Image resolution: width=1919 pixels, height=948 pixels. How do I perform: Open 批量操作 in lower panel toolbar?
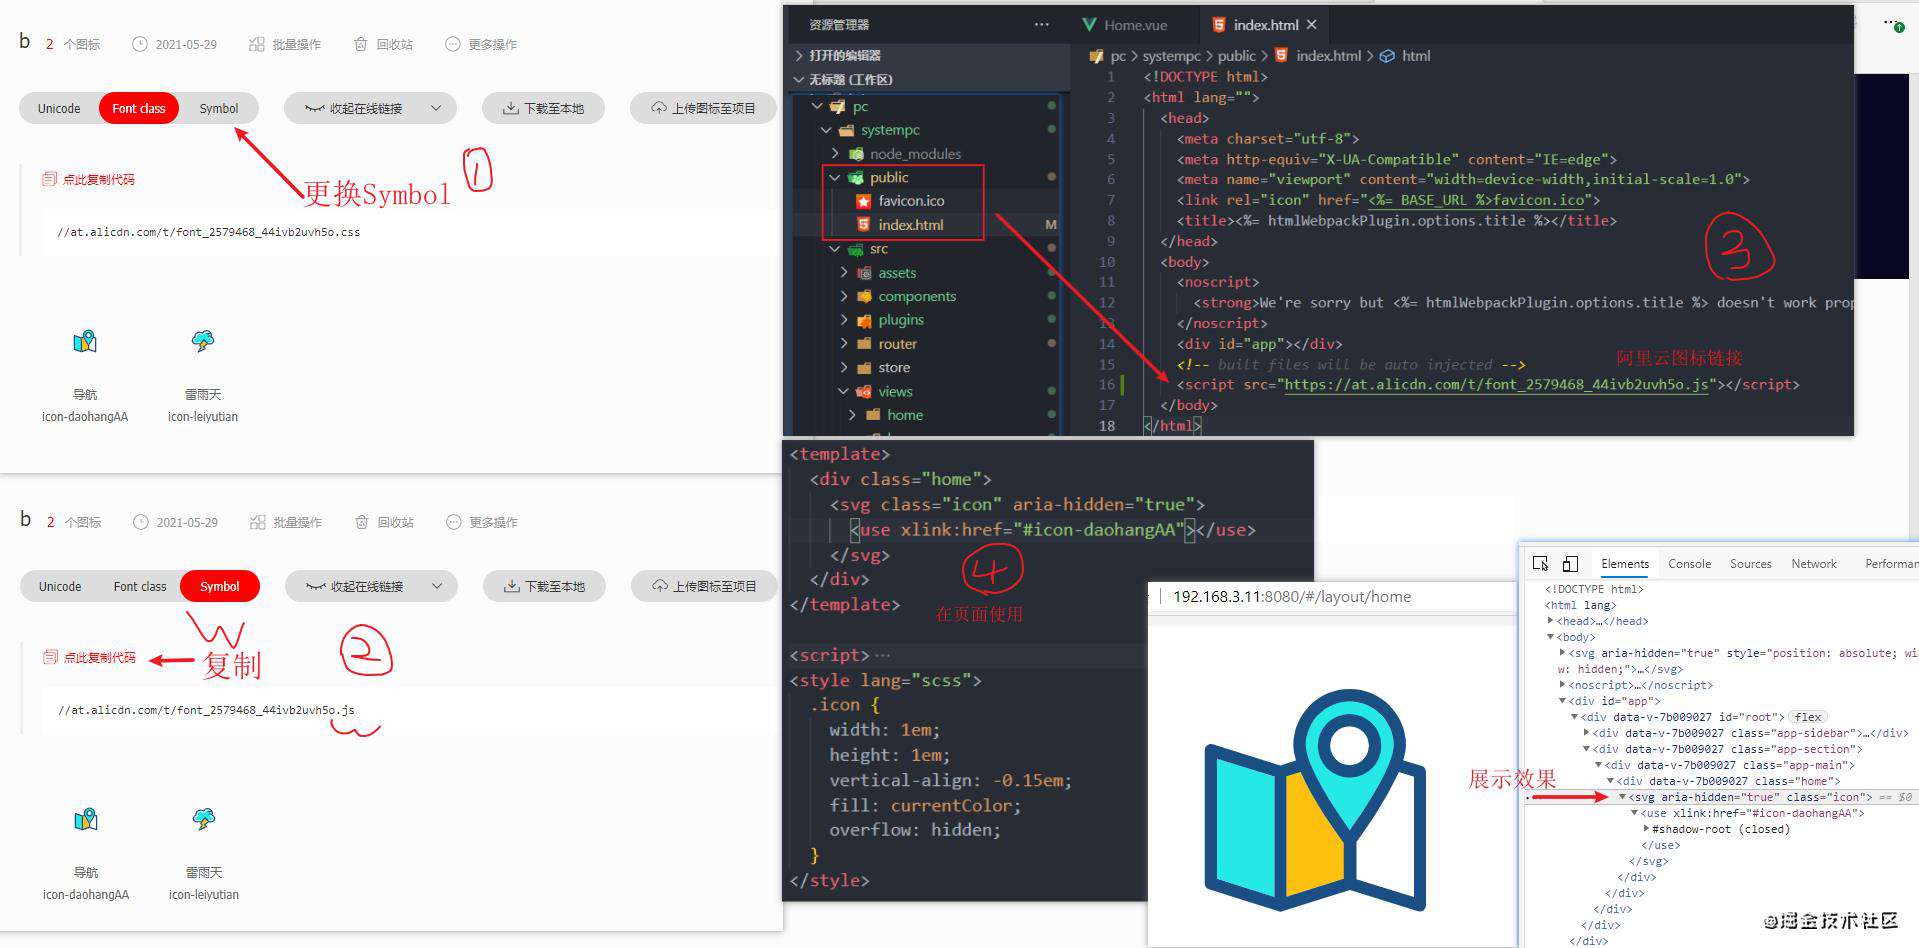pos(286,522)
